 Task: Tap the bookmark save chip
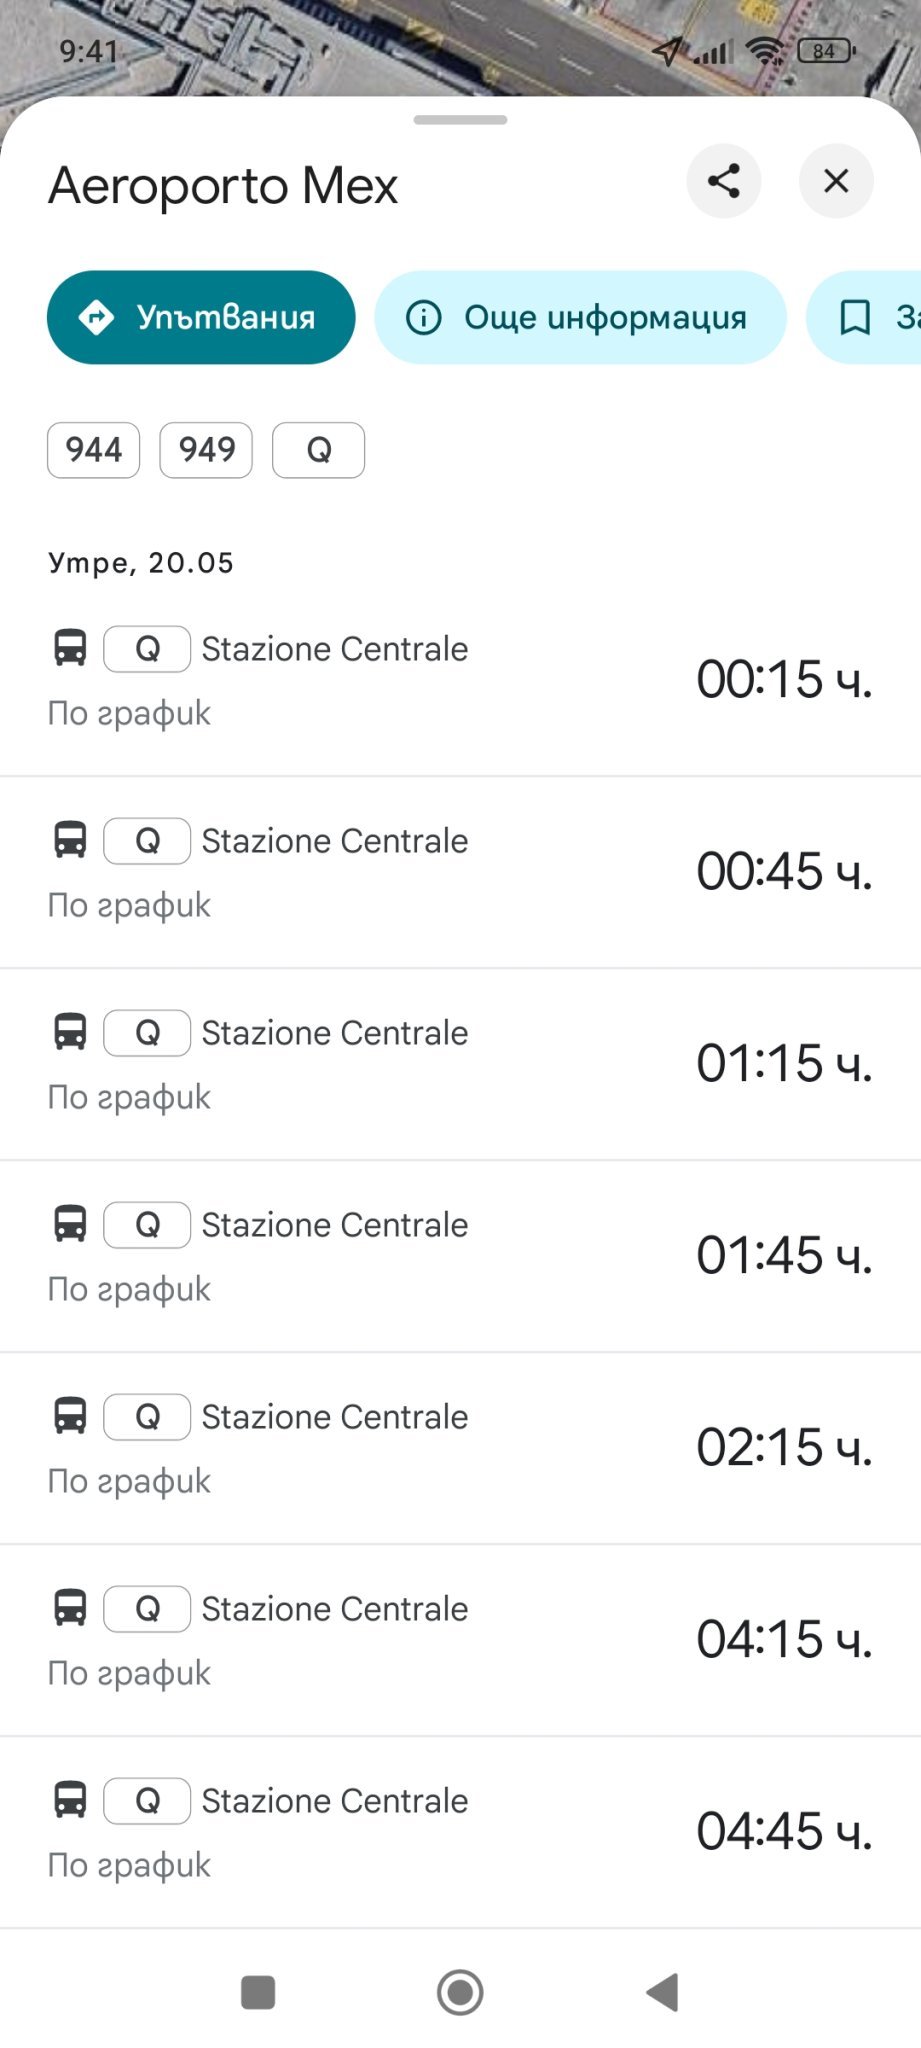tap(866, 317)
